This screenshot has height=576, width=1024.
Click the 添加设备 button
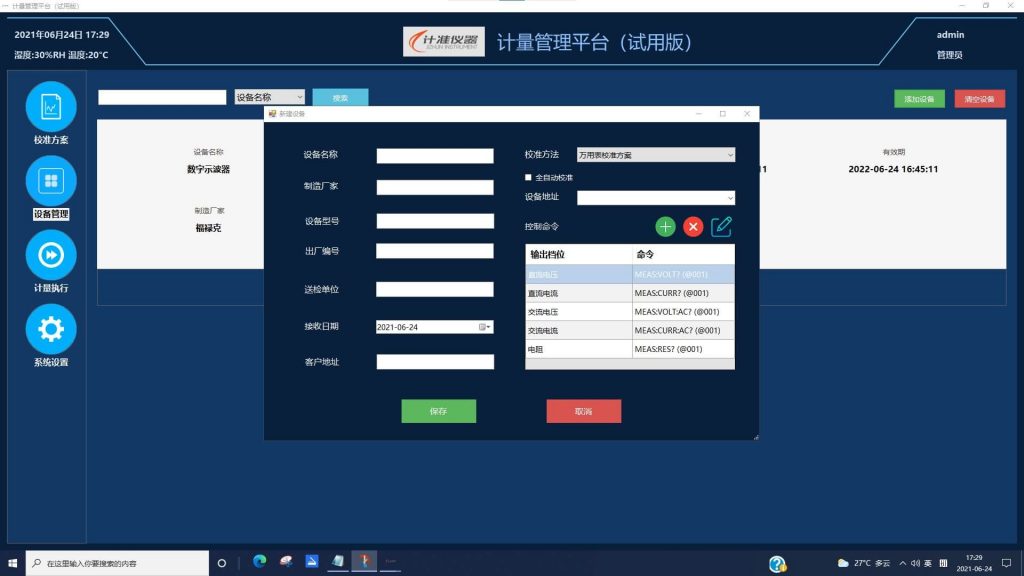[918, 99]
